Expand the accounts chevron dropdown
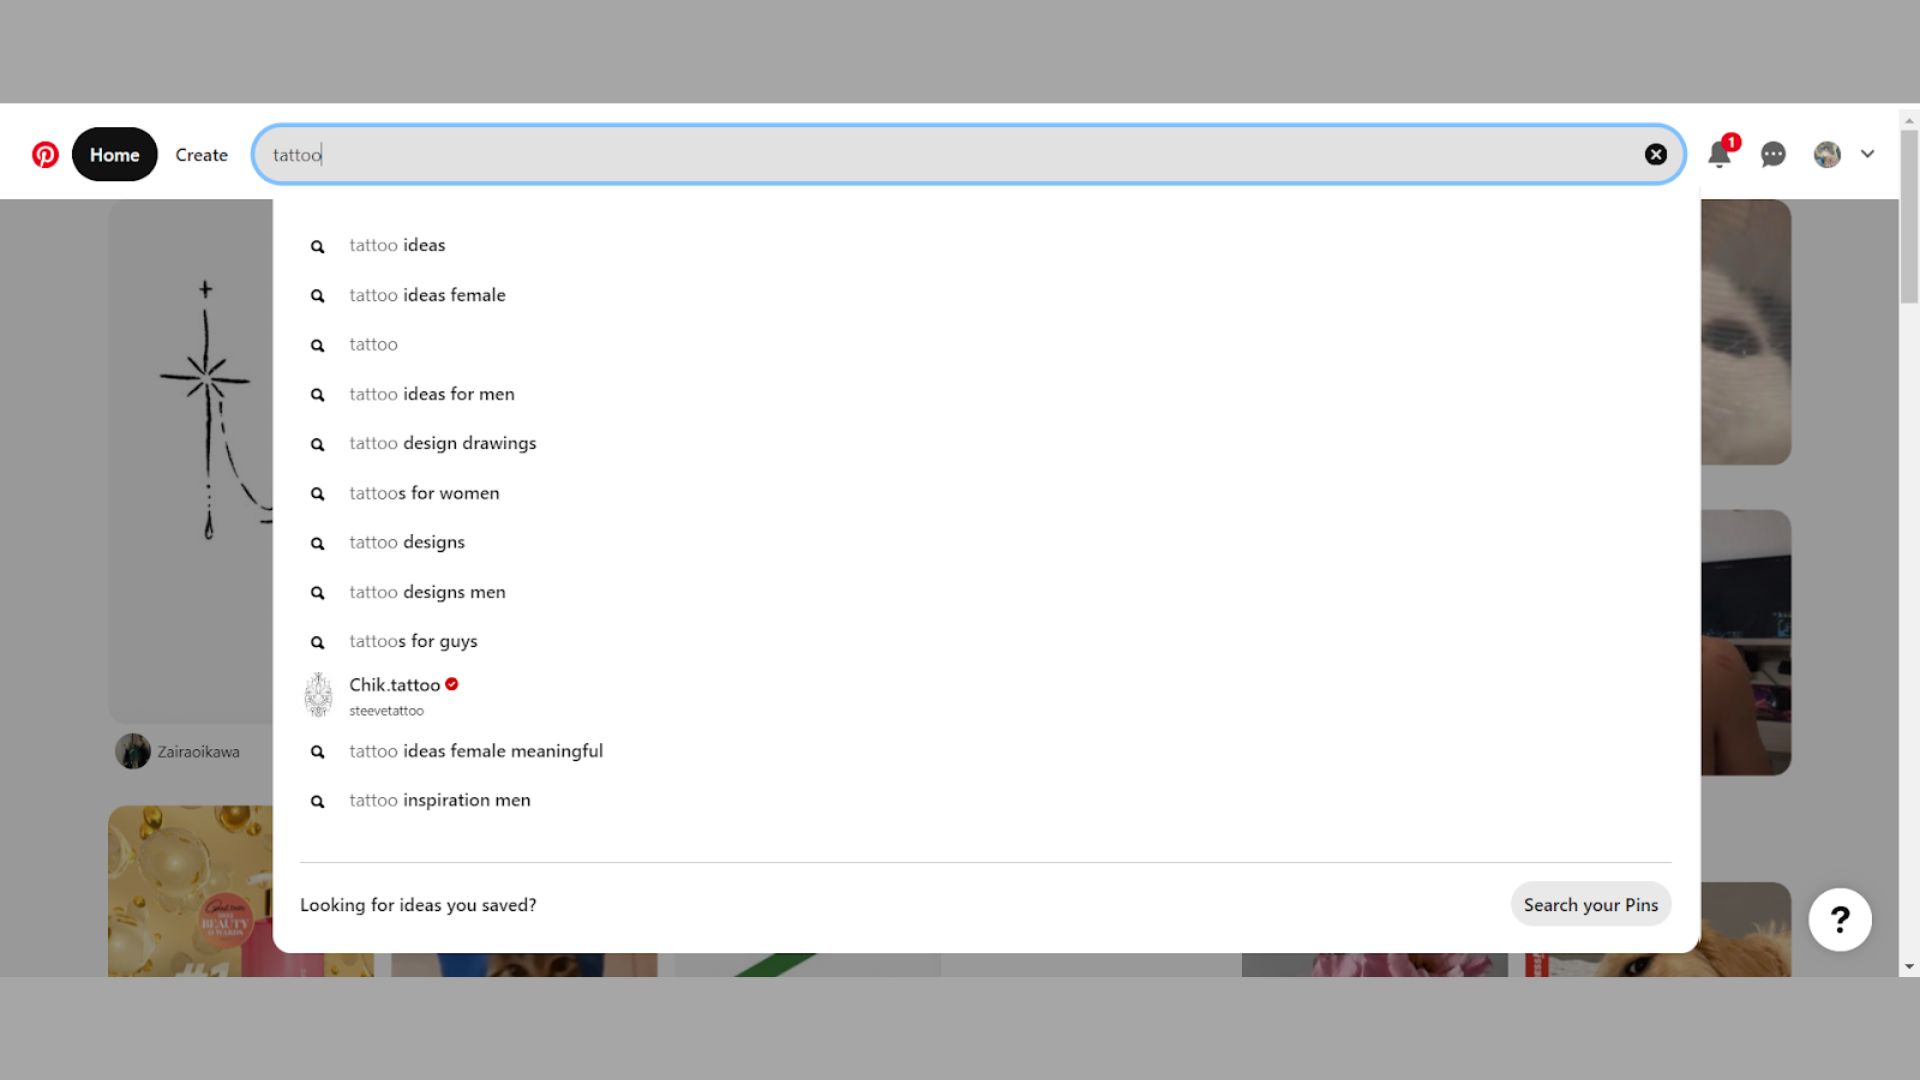The image size is (1920, 1080). pos(1867,154)
